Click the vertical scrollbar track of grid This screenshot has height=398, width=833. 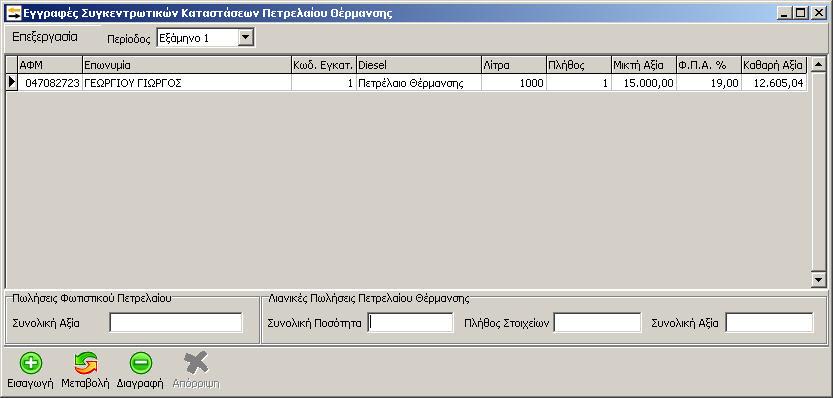(x=818, y=171)
